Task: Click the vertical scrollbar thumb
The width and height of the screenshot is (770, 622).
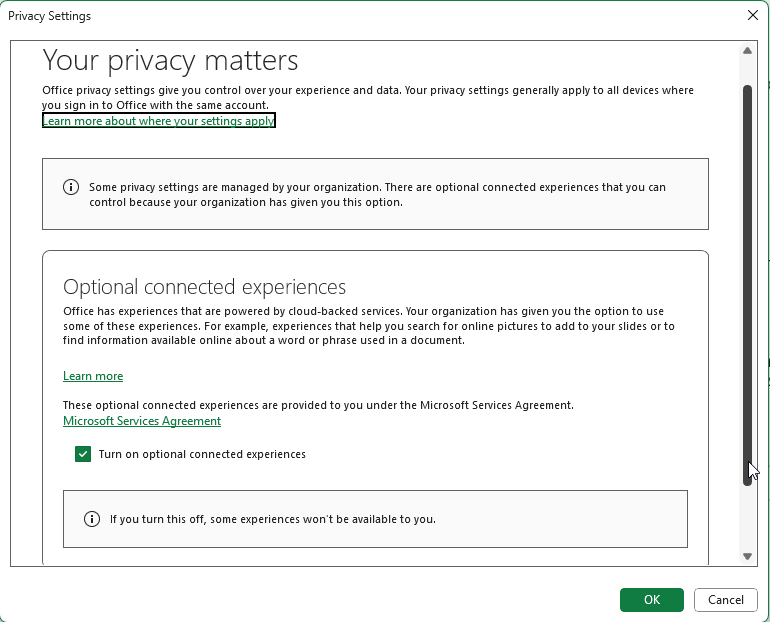Action: [x=747, y=280]
